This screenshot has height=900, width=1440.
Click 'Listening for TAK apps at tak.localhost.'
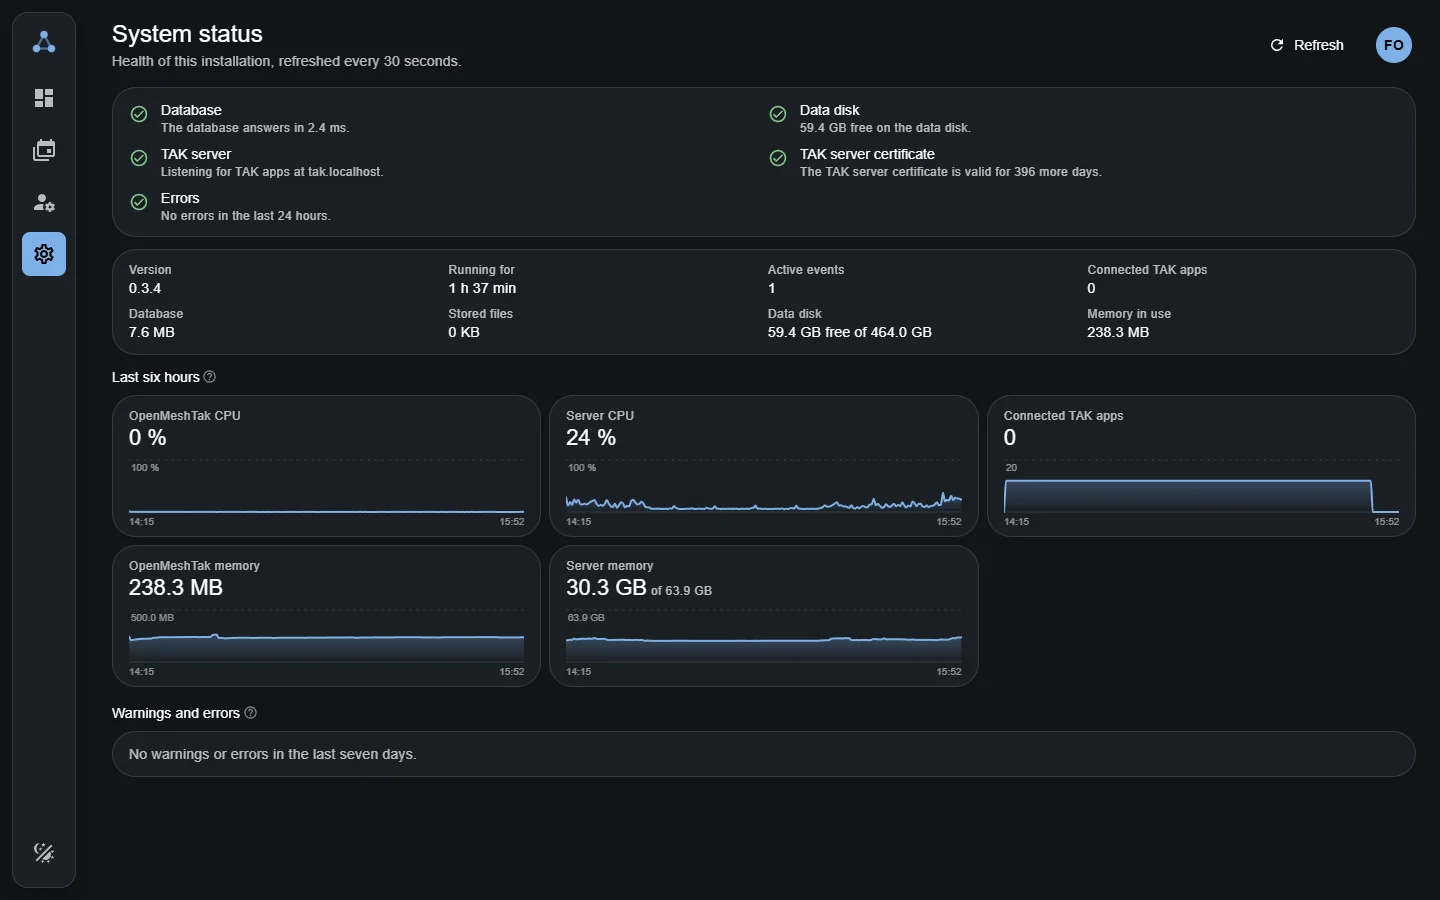point(272,172)
